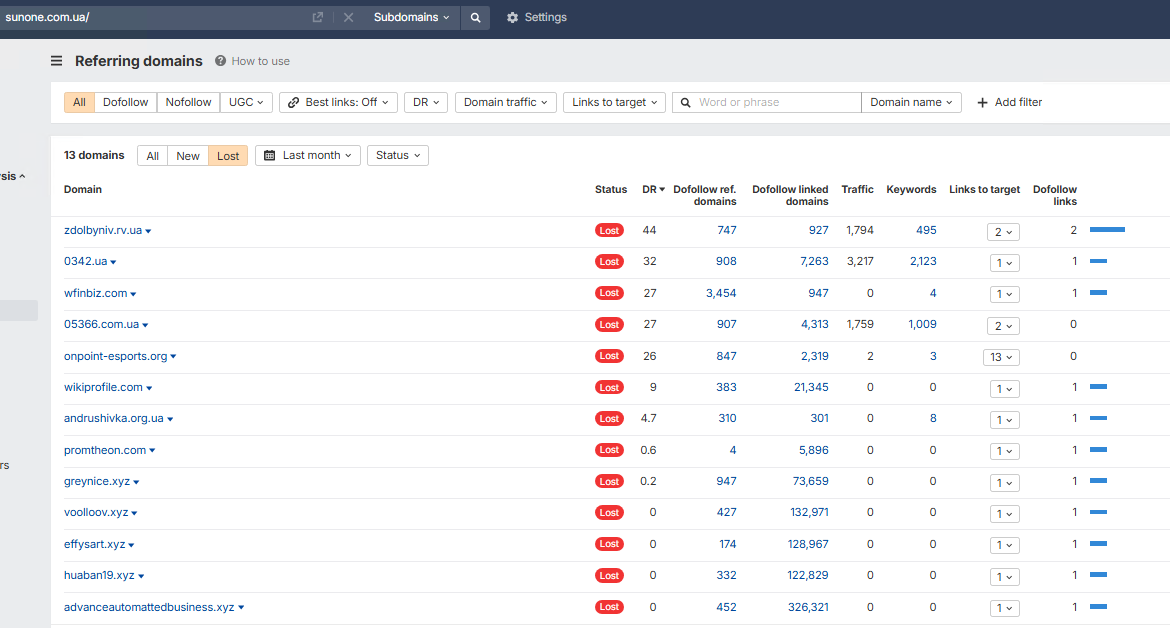The width and height of the screenshot is (1170, 628).
Task: Expand links to target for wfinbiz.com
Action: coord(1004,295)
